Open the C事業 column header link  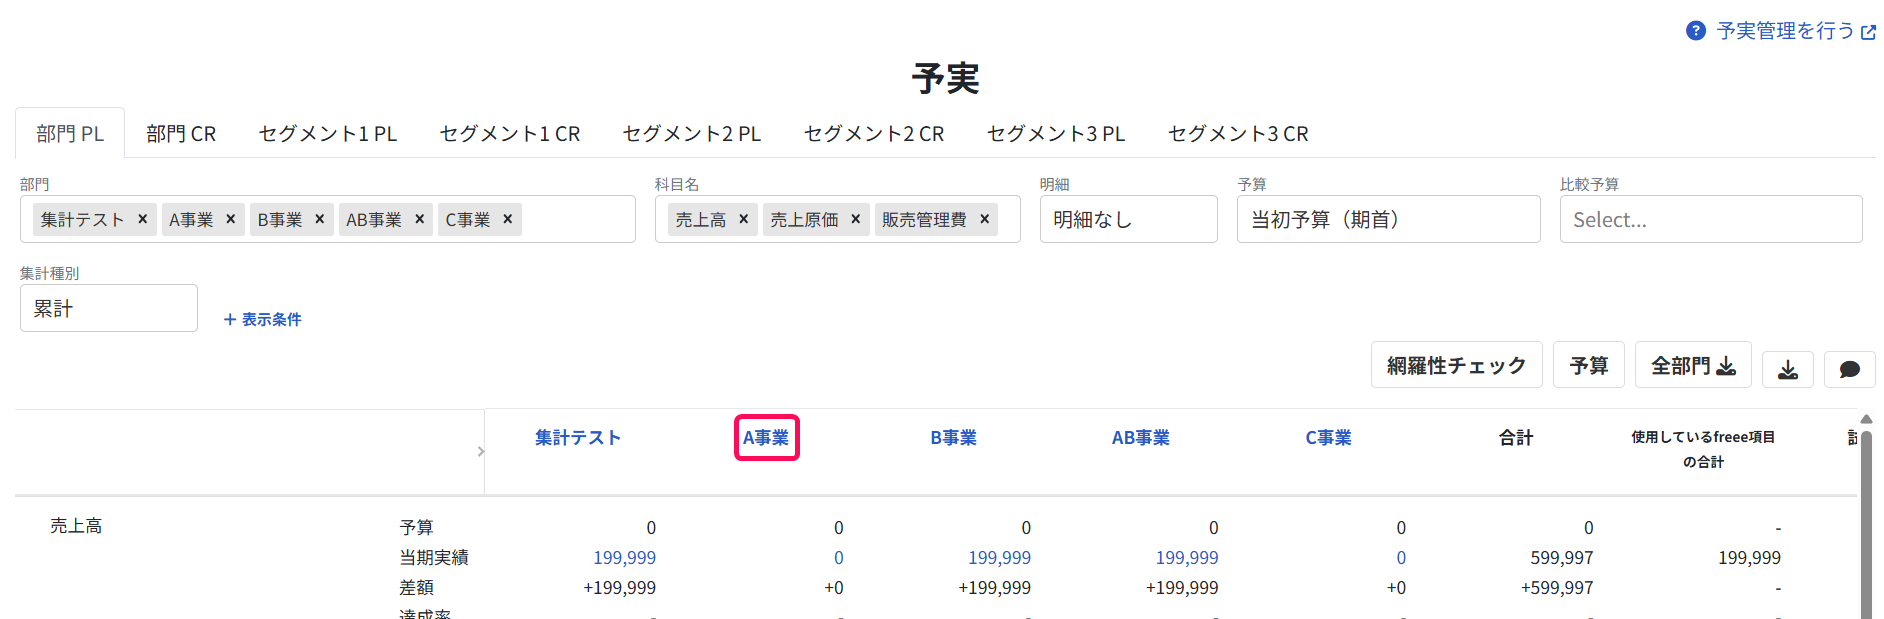click(1328, 438)
